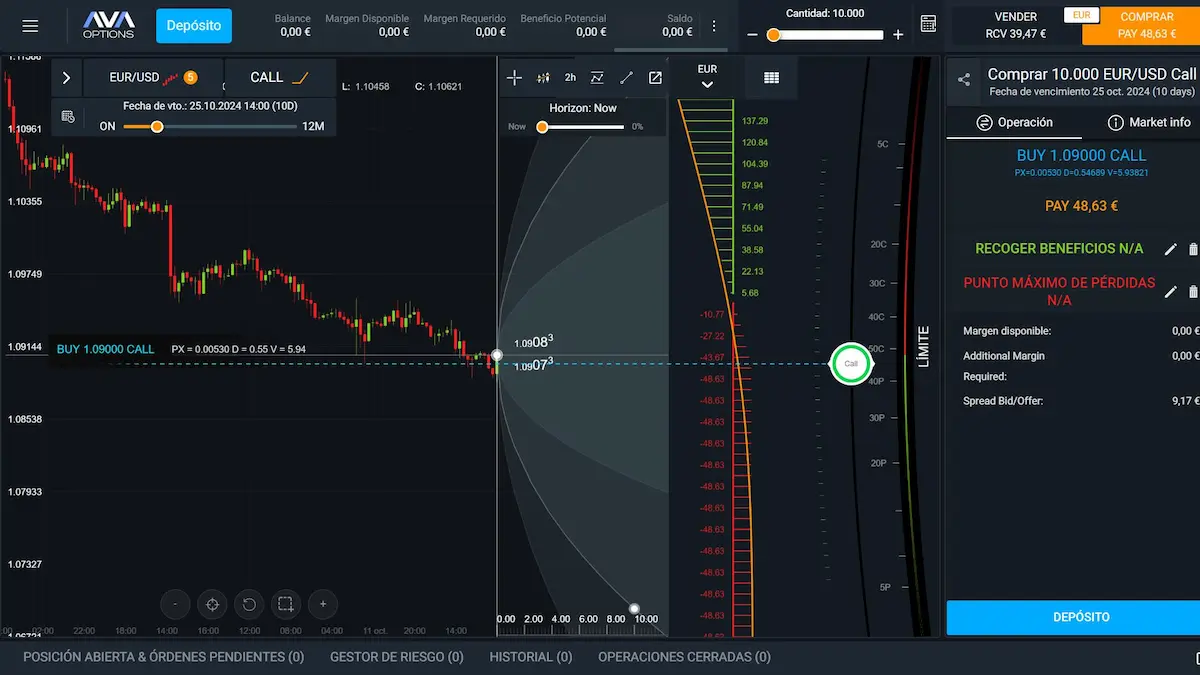Click the Cantidad quantity slider handle
This screenshot has width=1200, height=675.
[x=773, y=35]
